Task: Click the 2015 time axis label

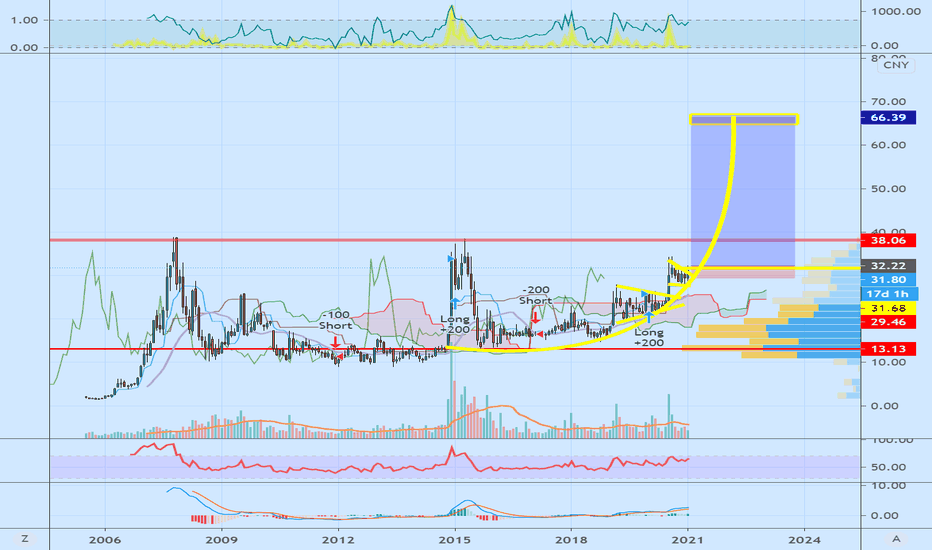Action: click(455, 540)
